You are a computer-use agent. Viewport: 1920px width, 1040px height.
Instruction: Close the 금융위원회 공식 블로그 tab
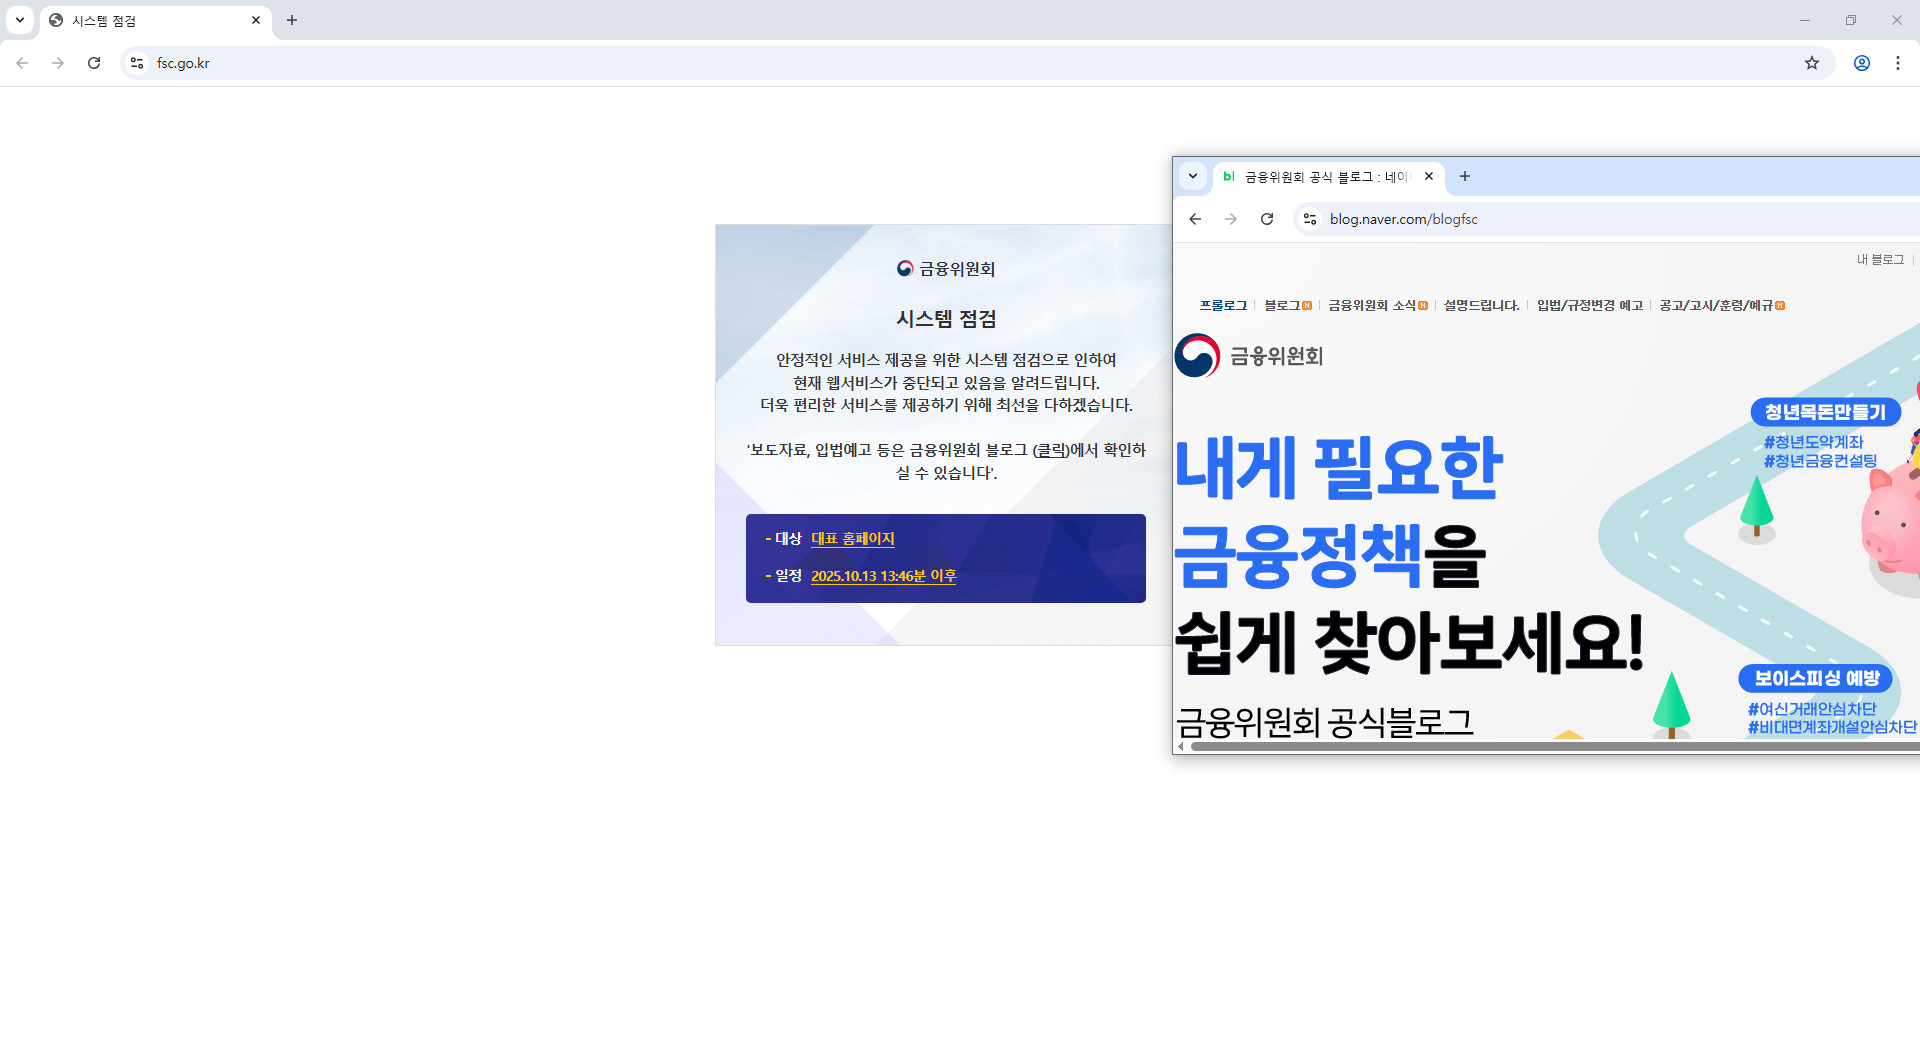pyautogui.click(x=1429, y=176)
